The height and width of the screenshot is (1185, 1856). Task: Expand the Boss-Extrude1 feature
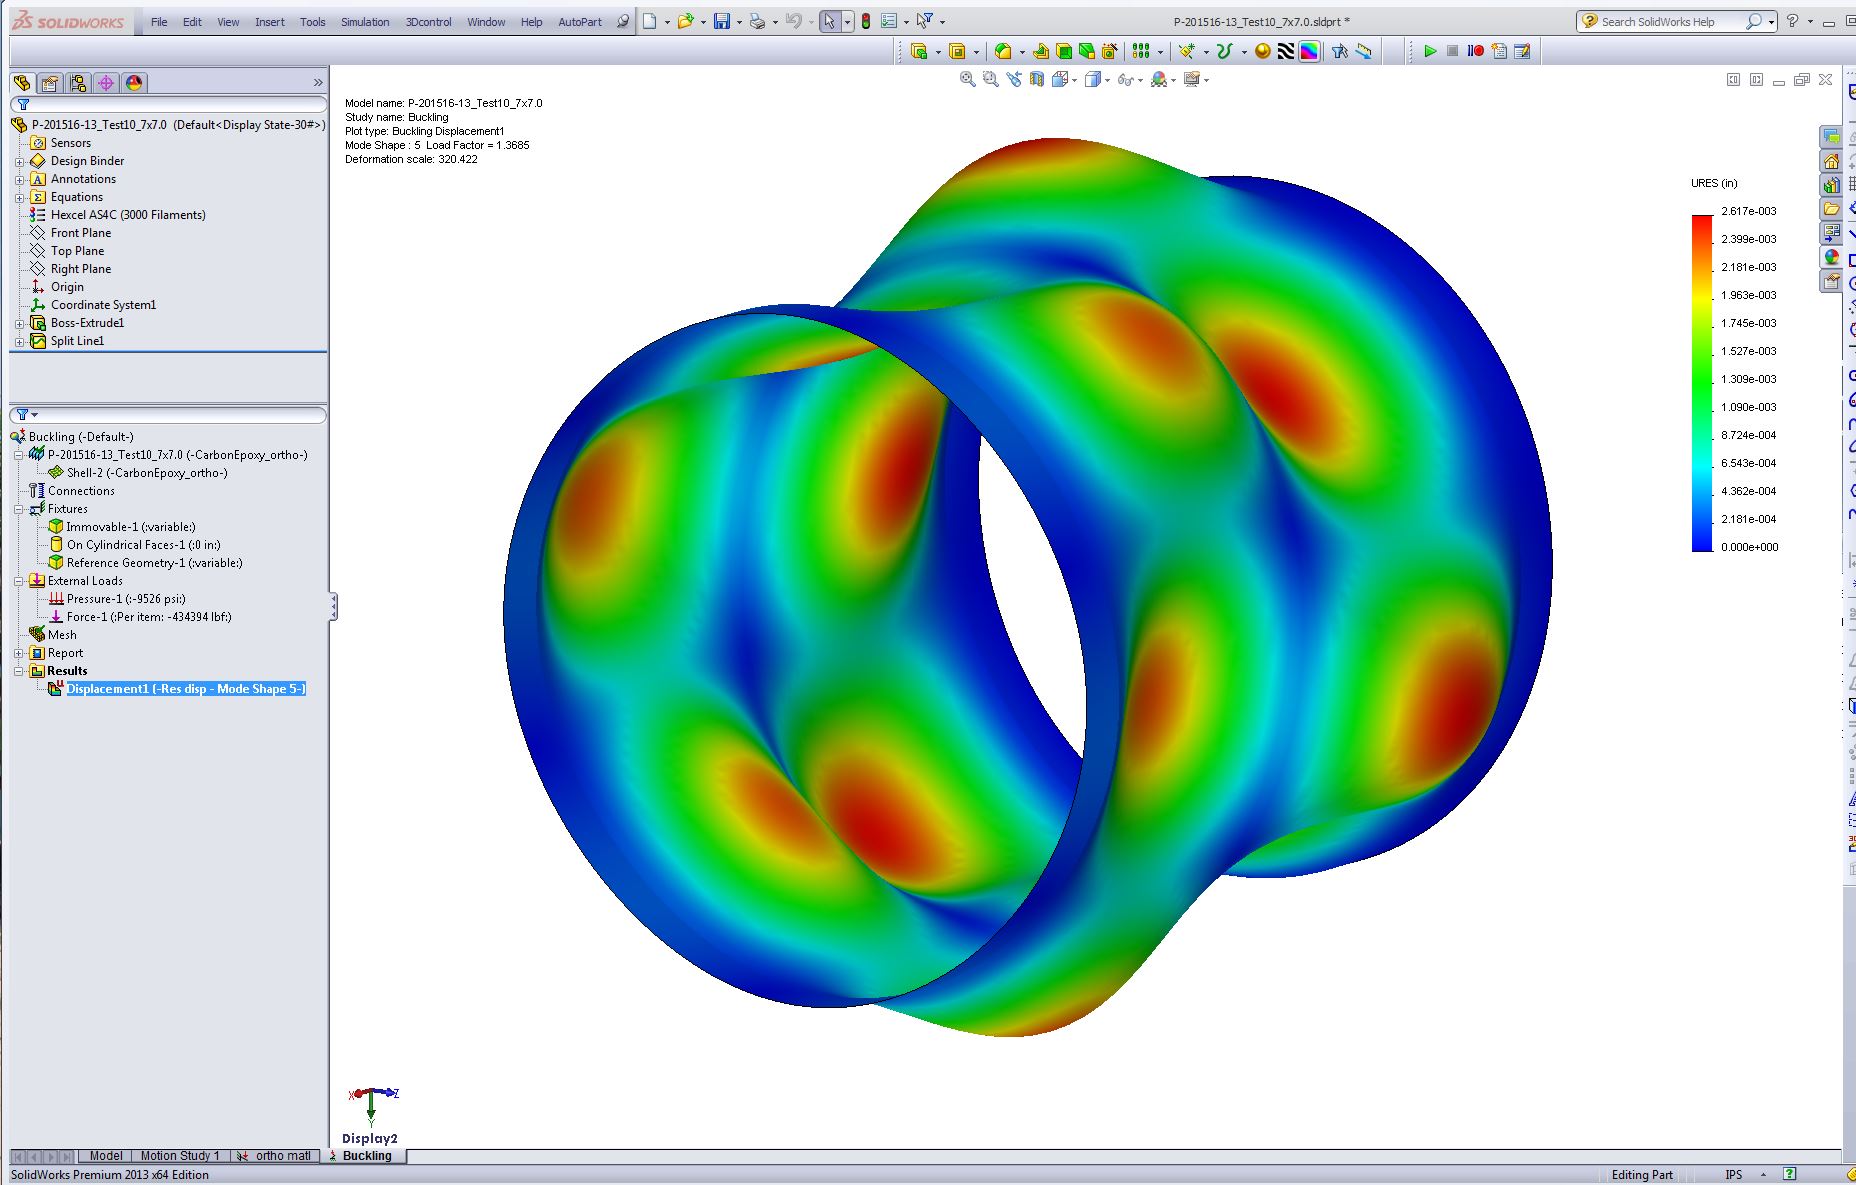point(19,323)
